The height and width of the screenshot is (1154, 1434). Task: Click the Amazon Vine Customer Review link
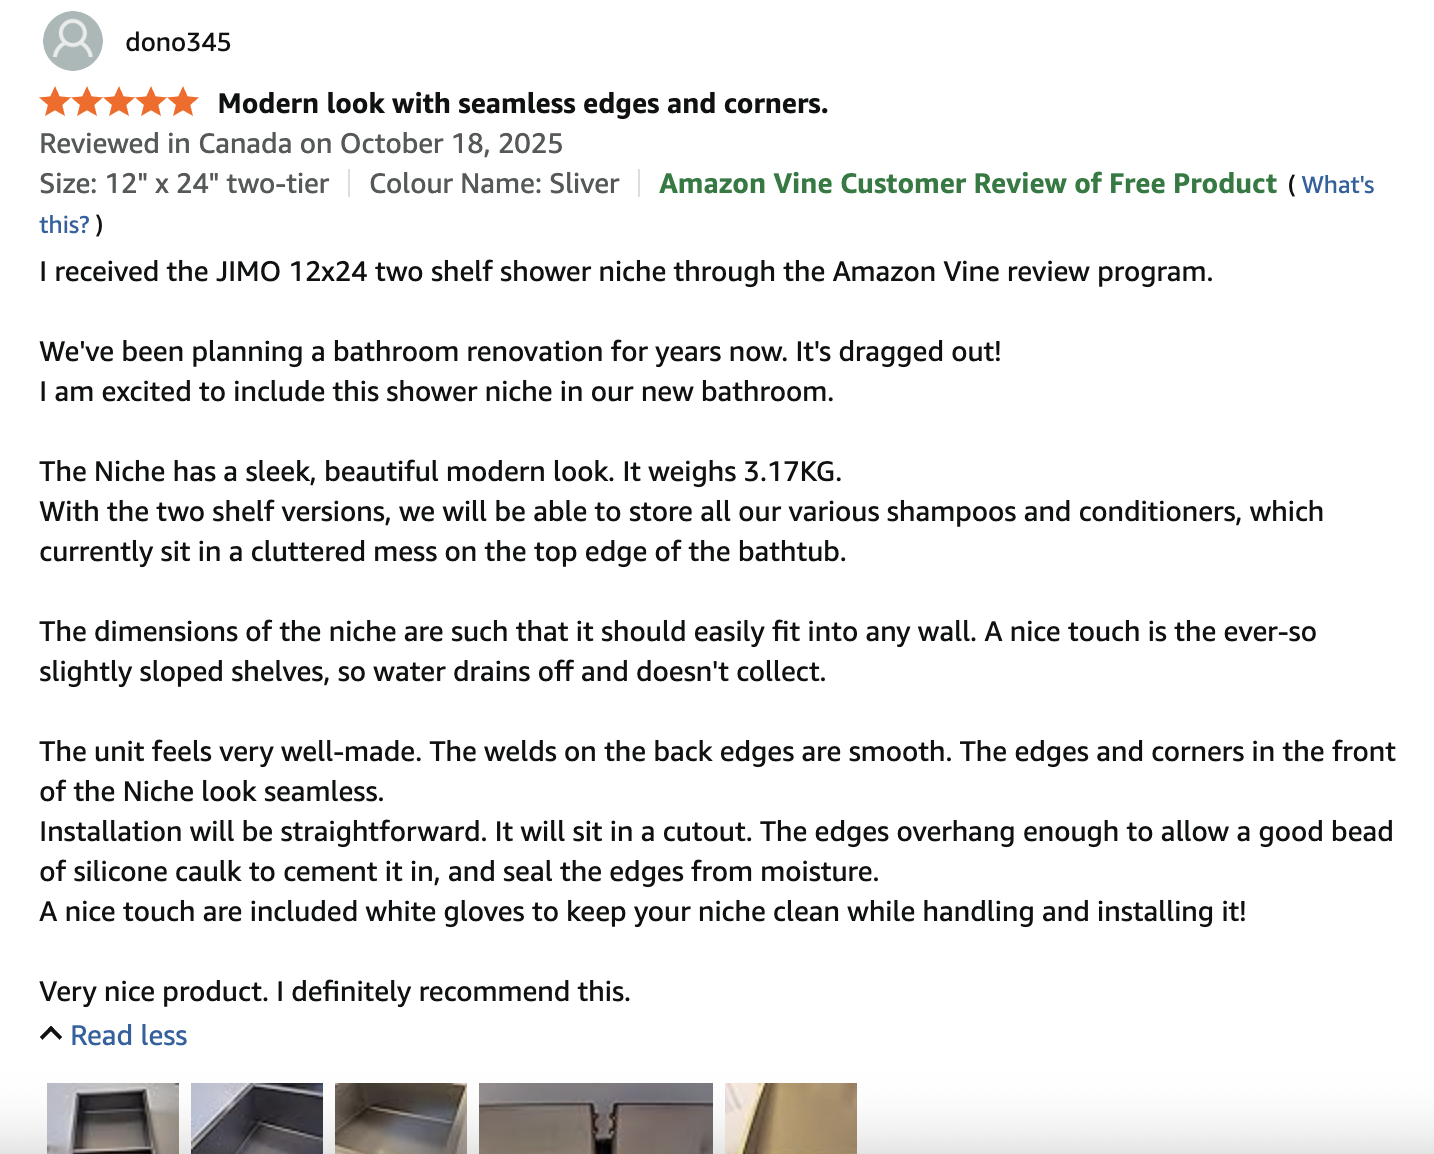click(967, 184)
